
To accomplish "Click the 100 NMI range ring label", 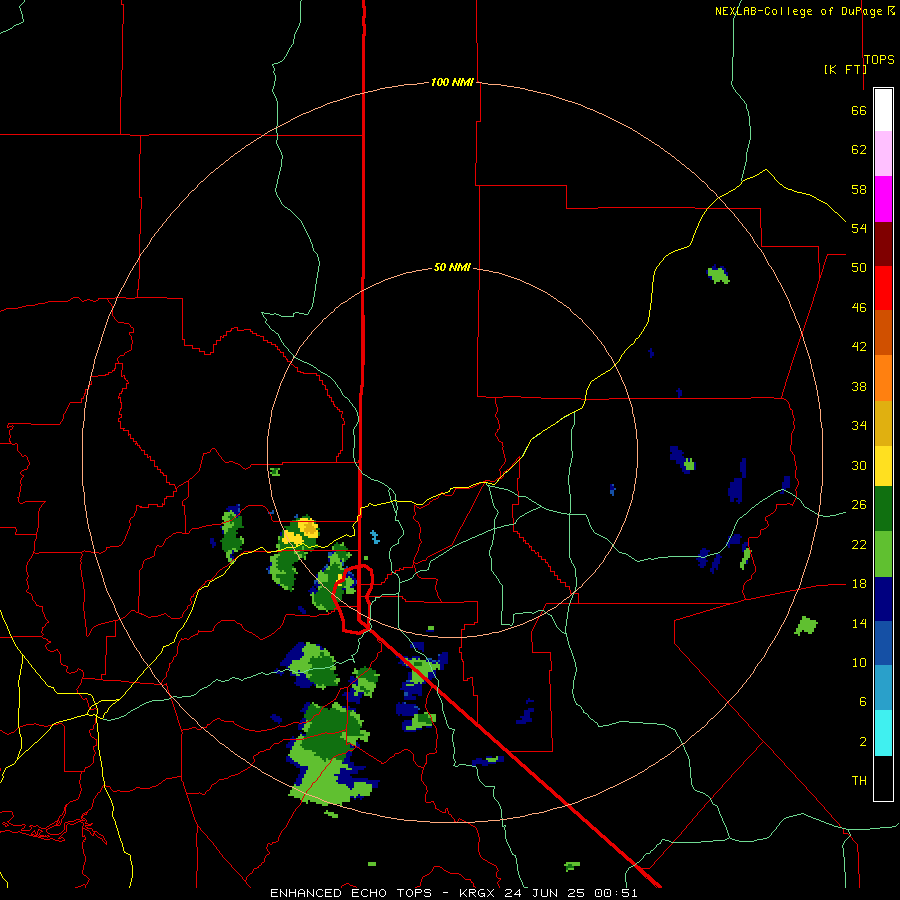I will coord(452,82).
